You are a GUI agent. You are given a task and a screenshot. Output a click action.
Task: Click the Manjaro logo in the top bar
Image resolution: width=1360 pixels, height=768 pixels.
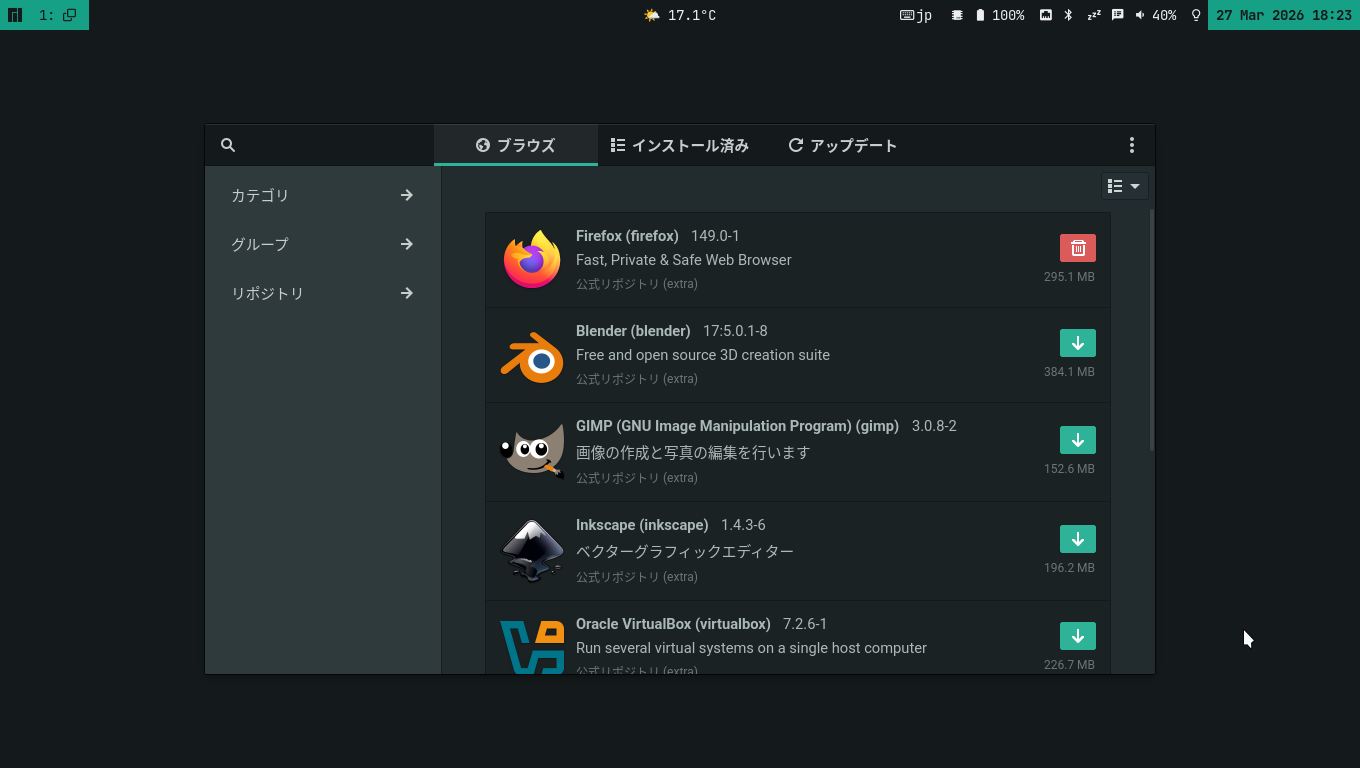[x=15, y=15]
